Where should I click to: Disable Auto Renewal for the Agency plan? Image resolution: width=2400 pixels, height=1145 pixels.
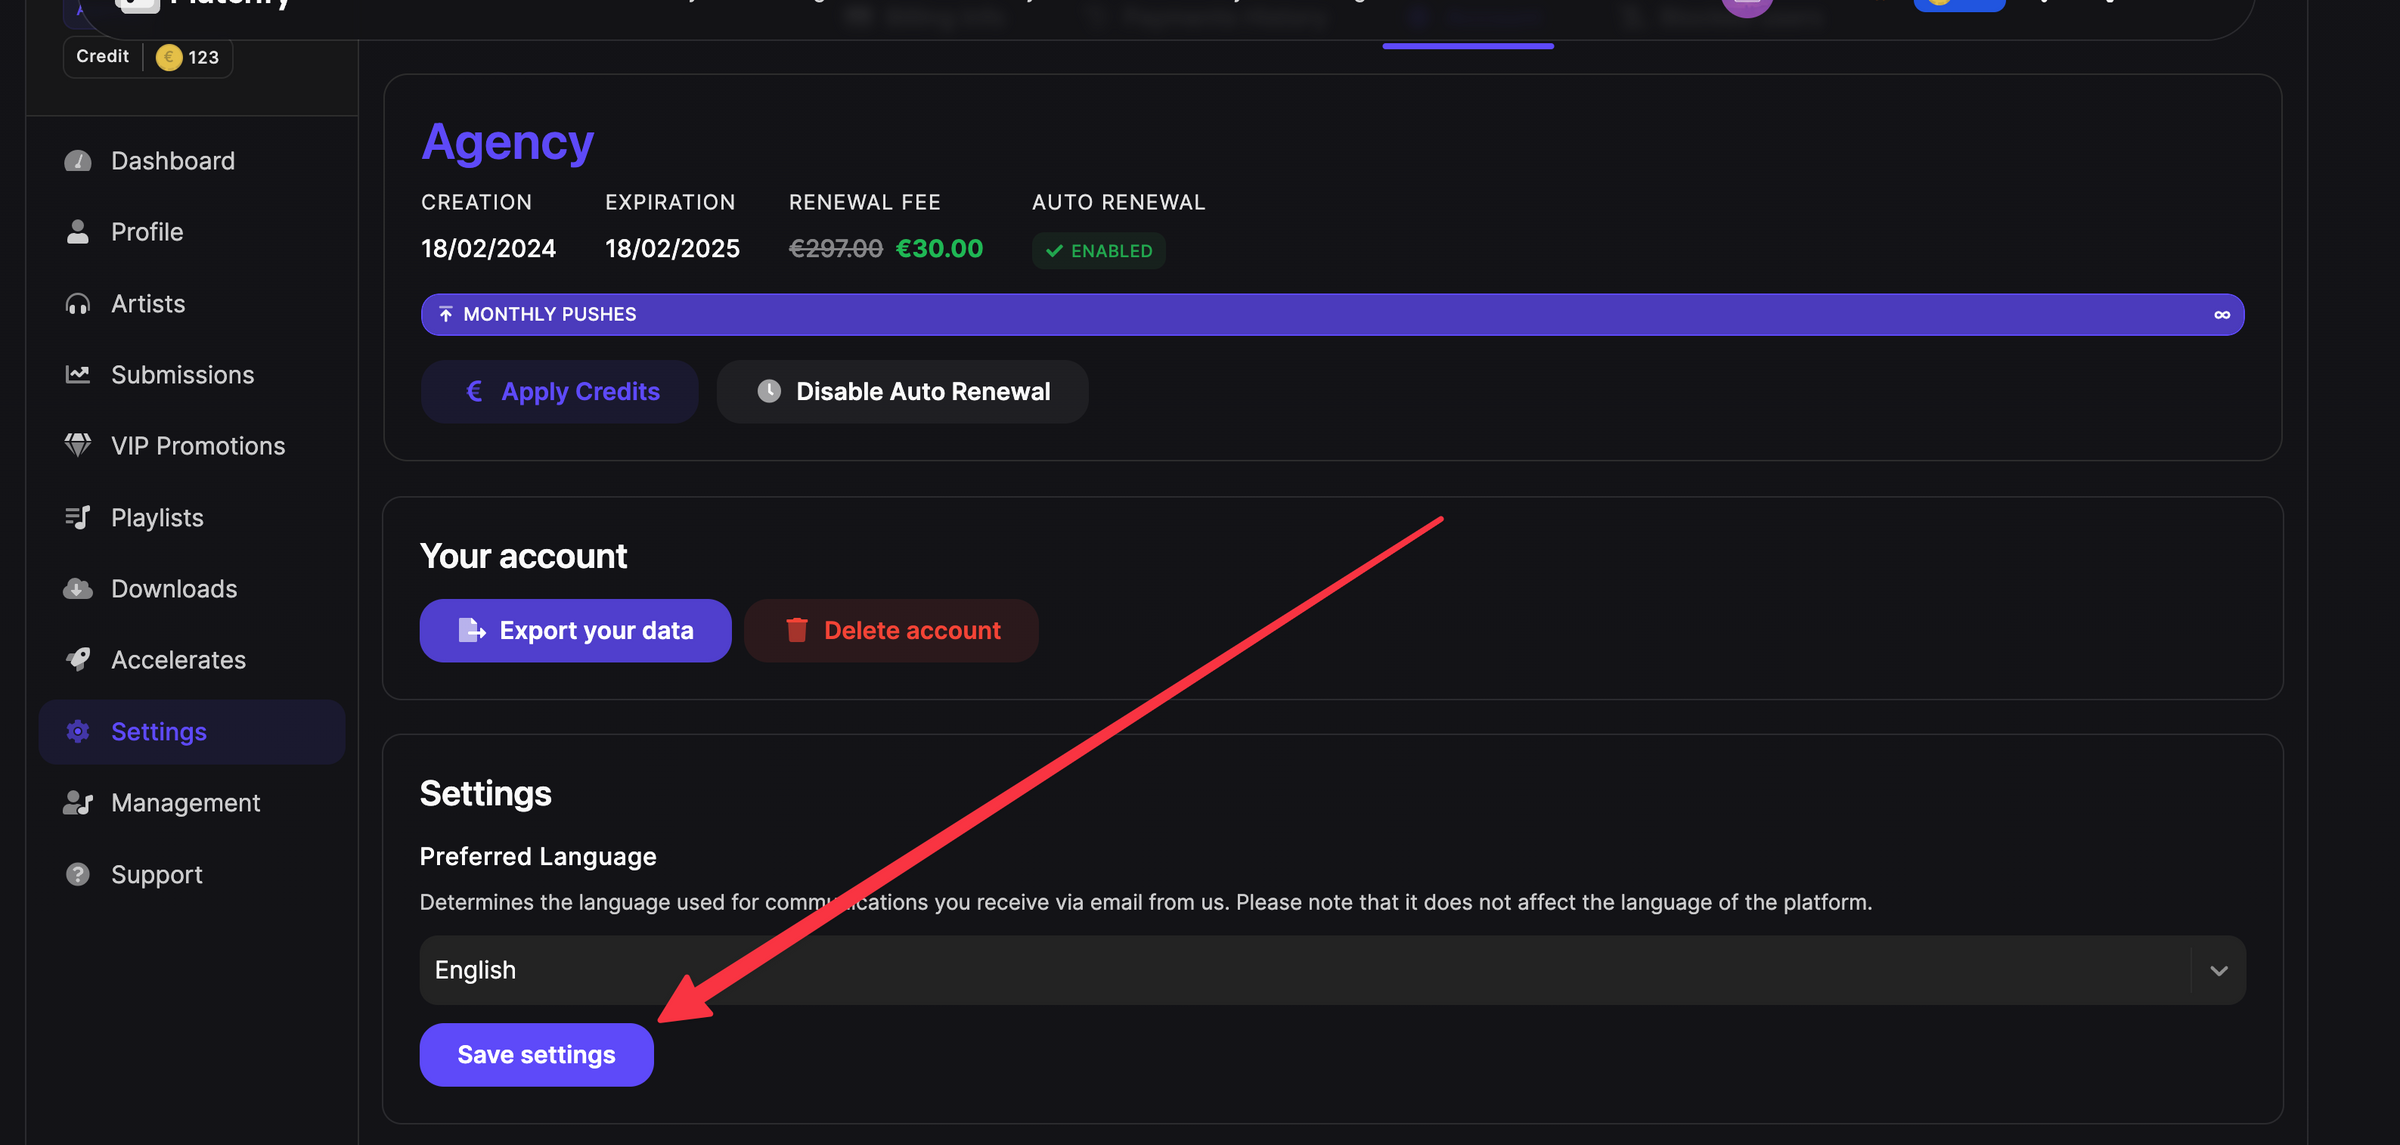click(902, 391)
